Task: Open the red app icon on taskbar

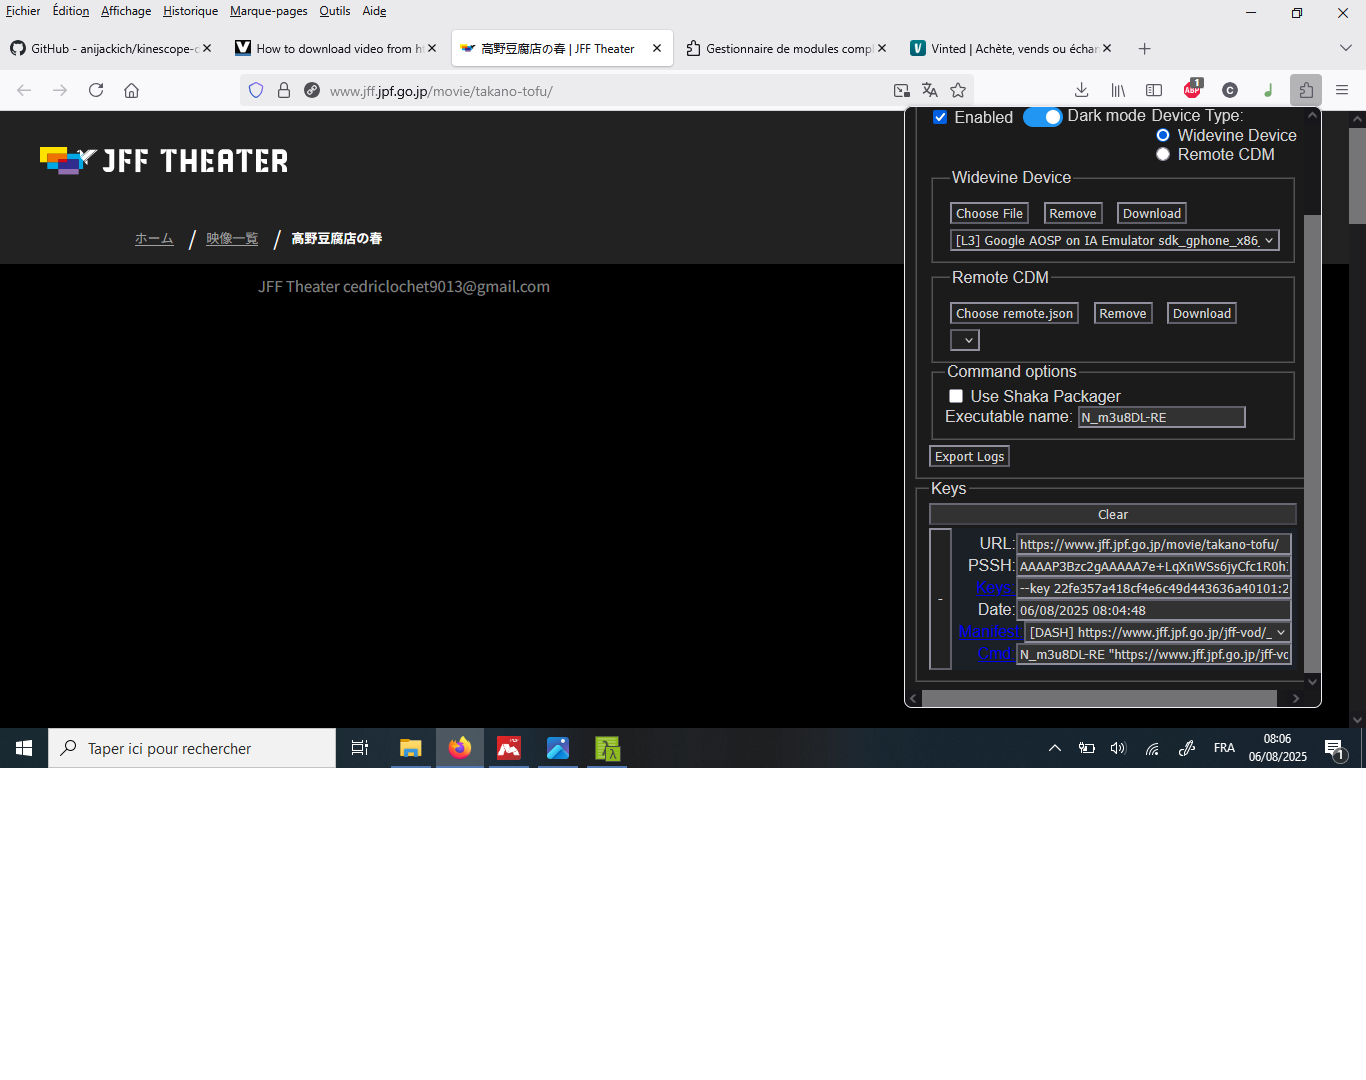Action: tap(509, 748)
